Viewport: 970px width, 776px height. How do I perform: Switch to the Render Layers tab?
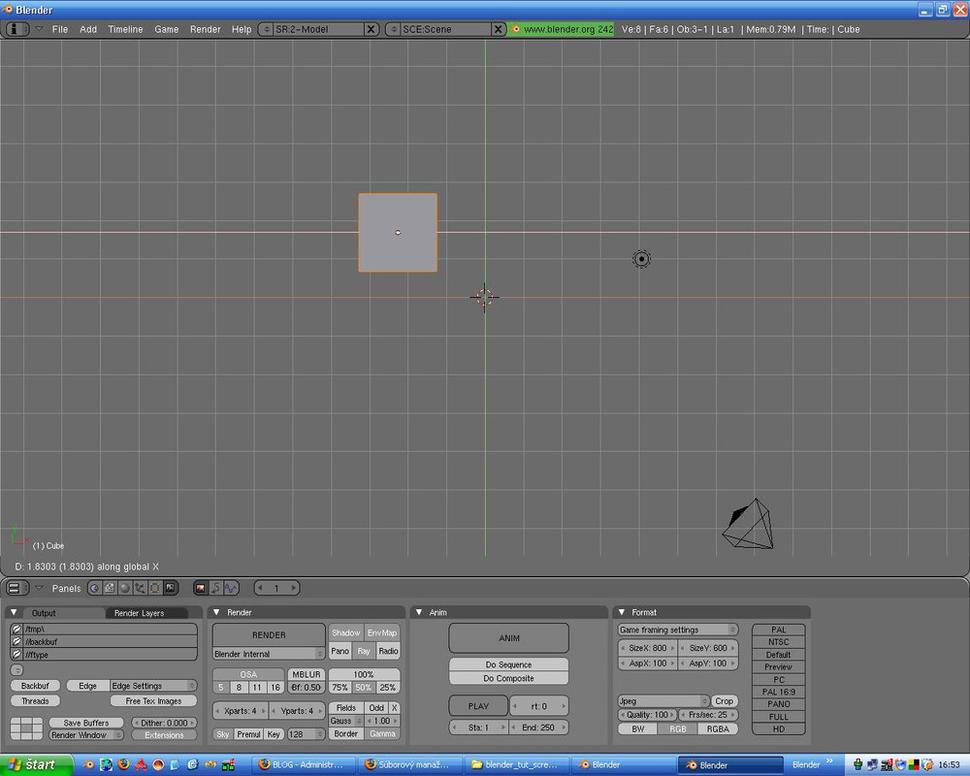tap(146, 613)
